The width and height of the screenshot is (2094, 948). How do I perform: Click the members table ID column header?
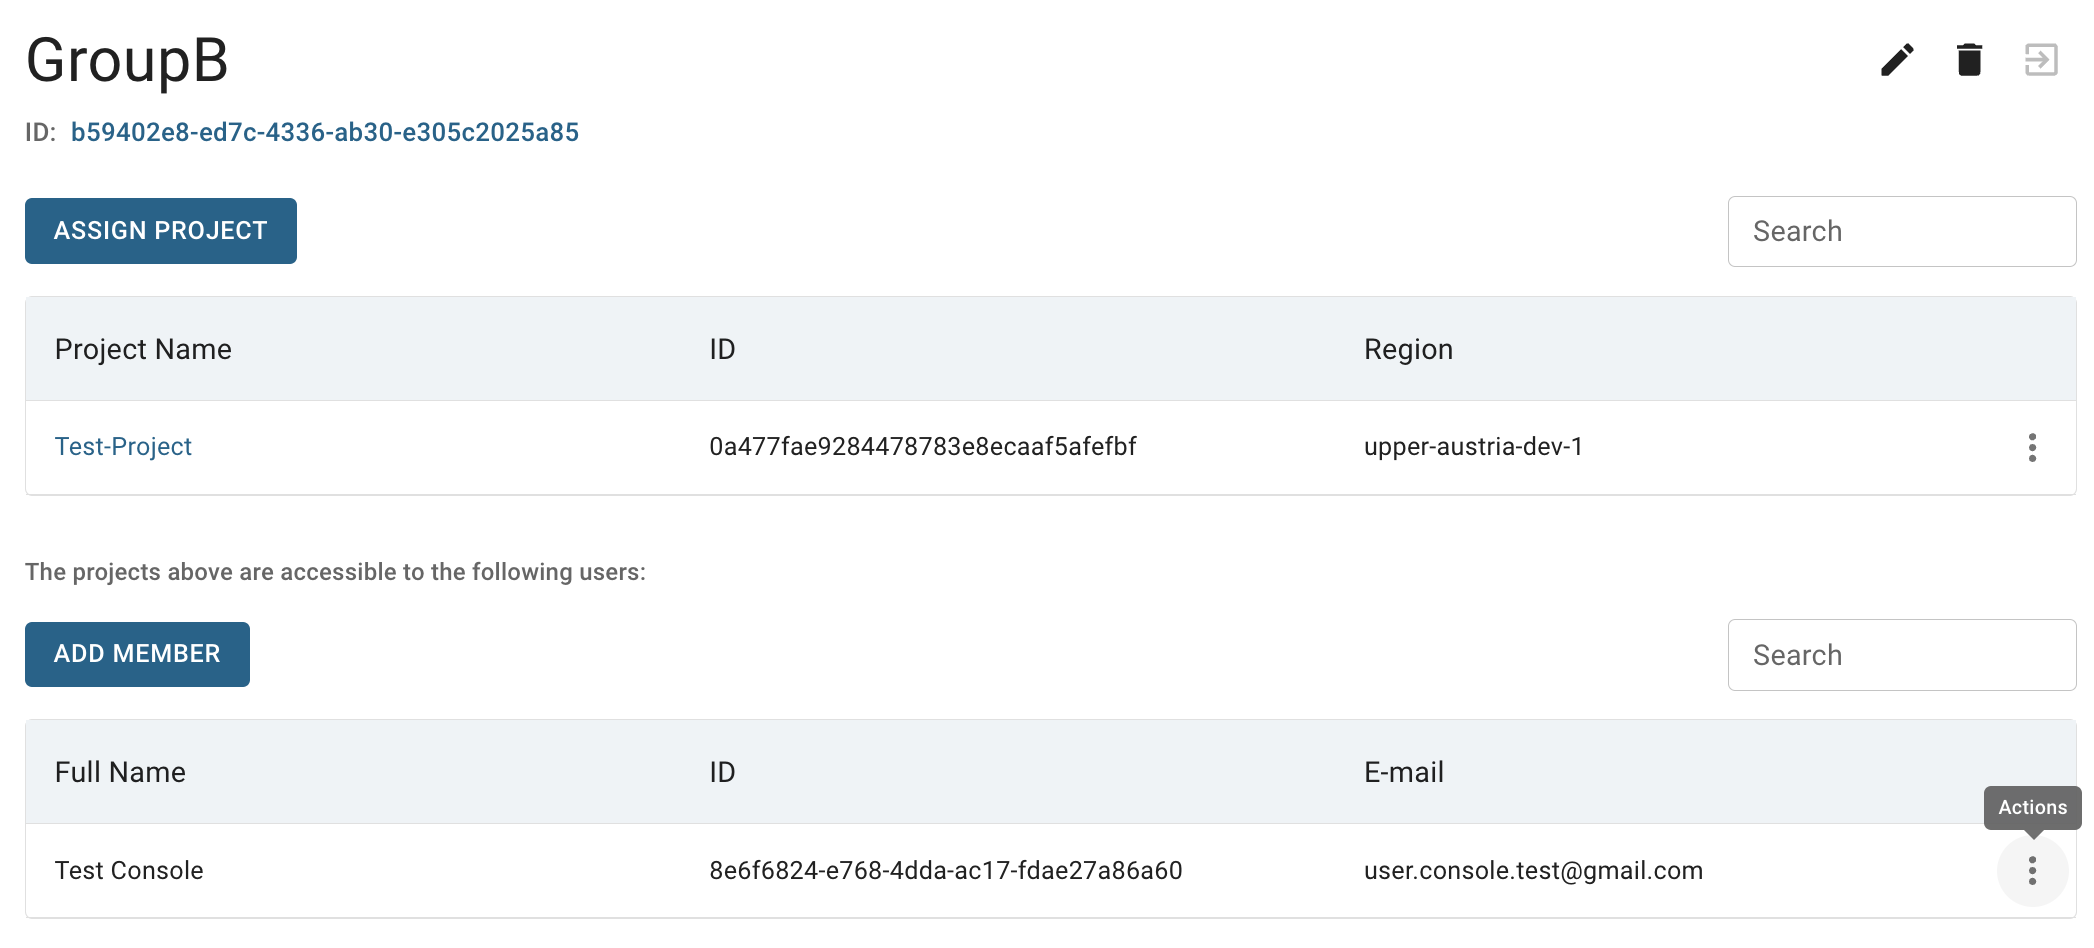tap(722, 772)
